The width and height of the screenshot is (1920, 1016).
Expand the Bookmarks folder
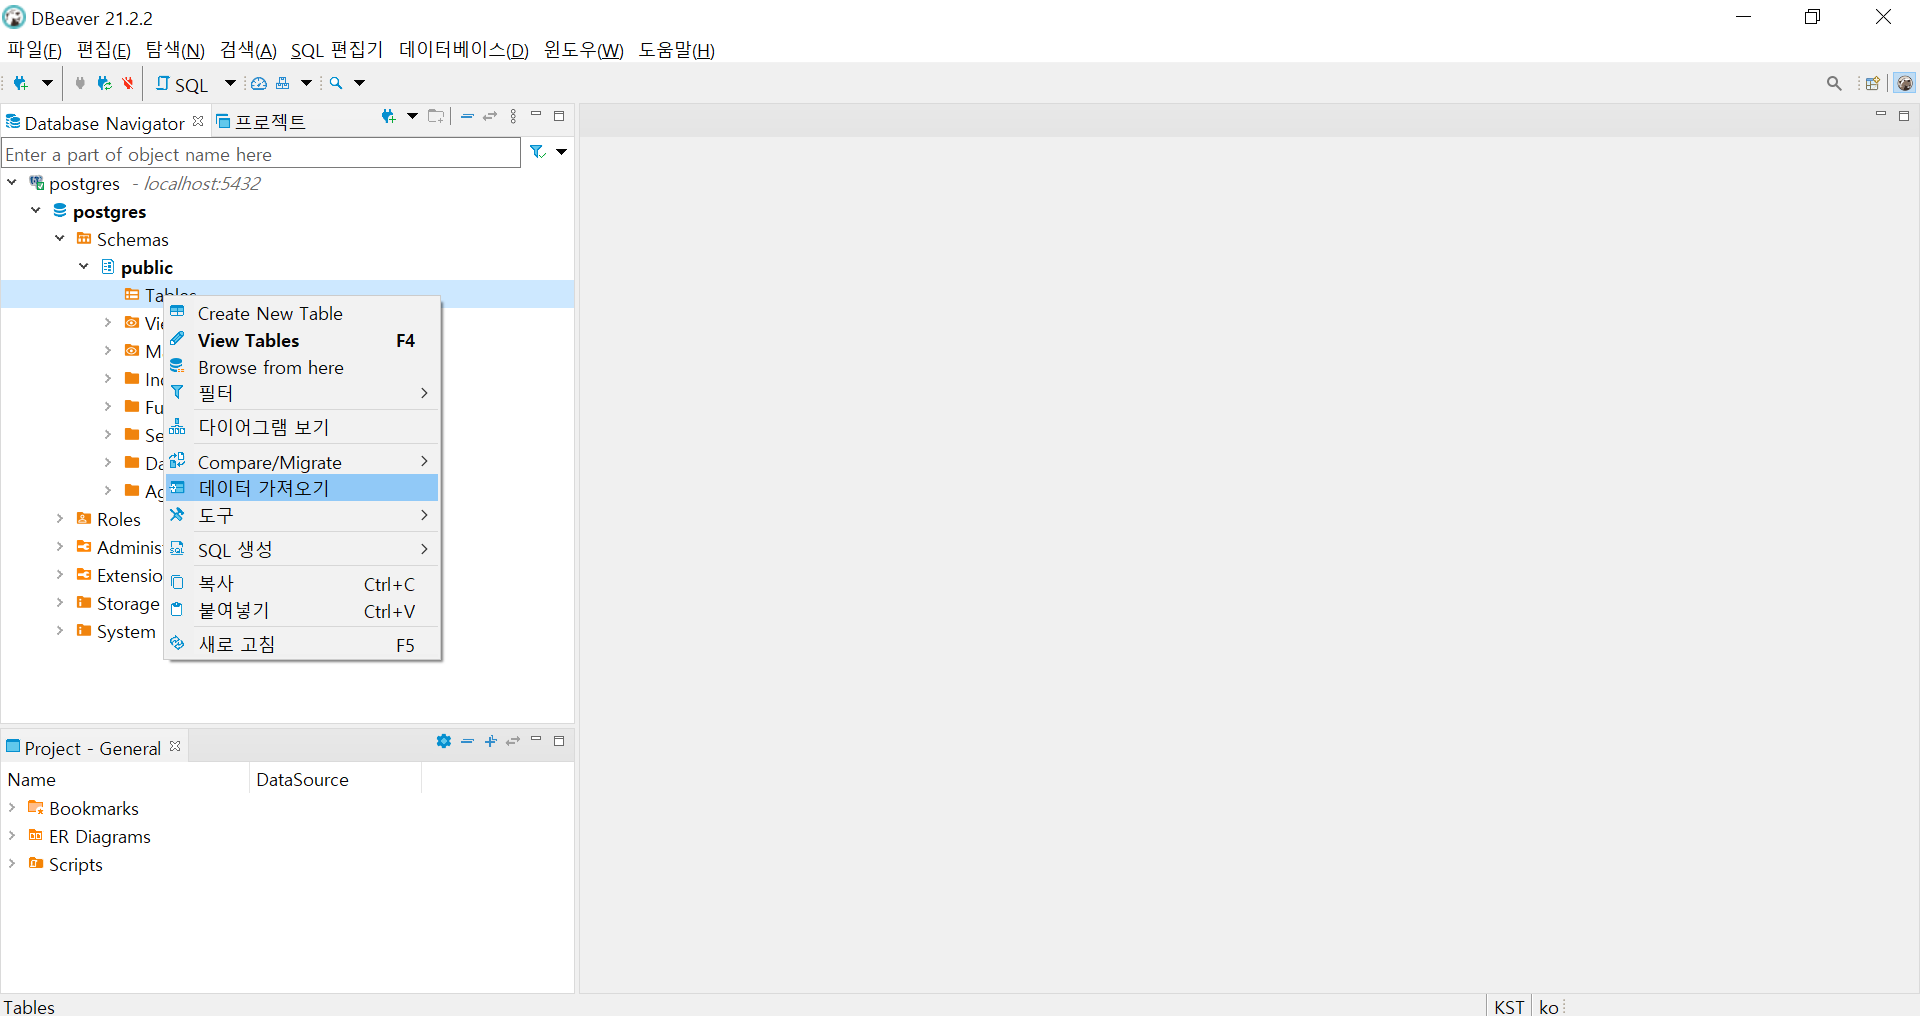coord(12,808)
